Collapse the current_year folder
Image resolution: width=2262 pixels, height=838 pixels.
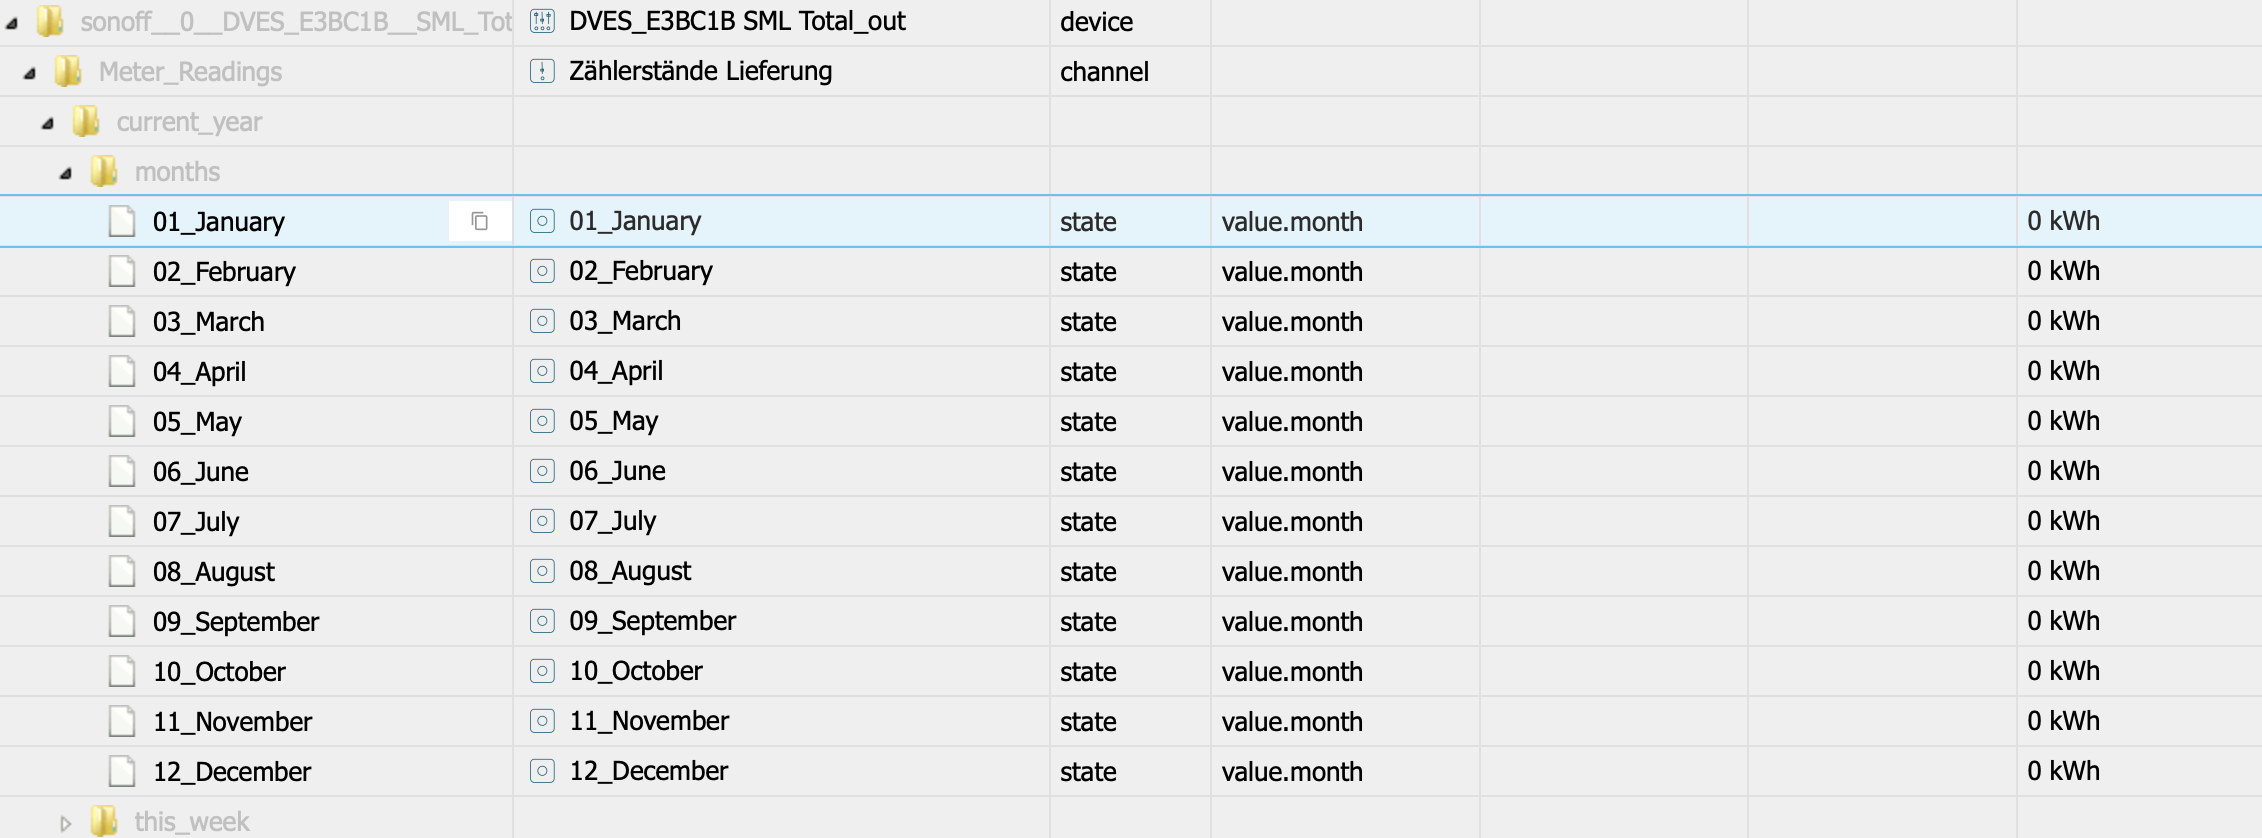(48, 123)
